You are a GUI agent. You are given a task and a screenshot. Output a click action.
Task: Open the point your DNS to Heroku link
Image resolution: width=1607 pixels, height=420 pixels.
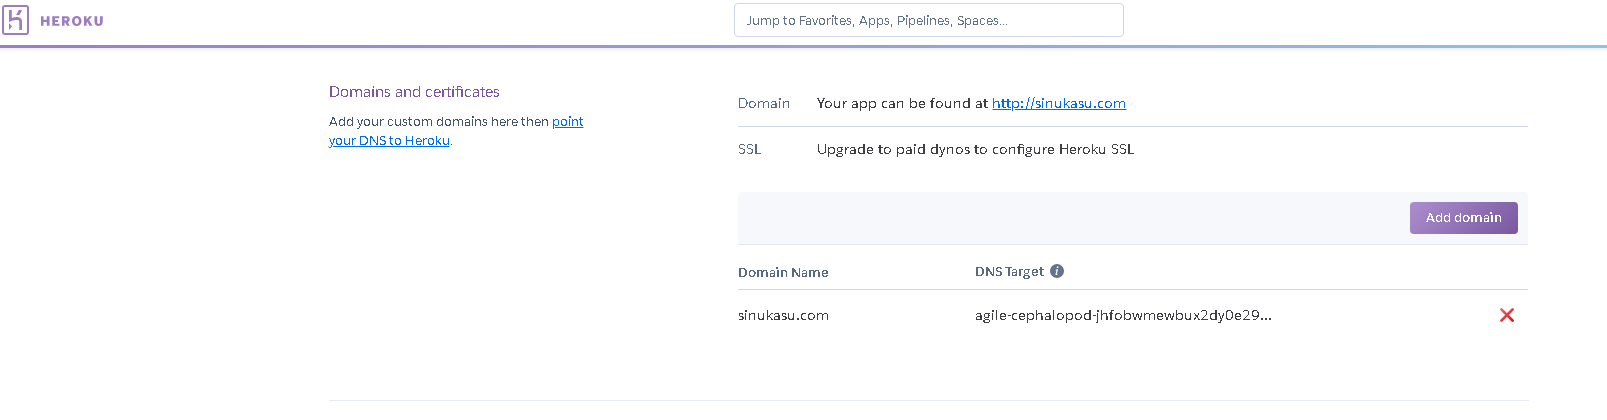pos(389,141)
